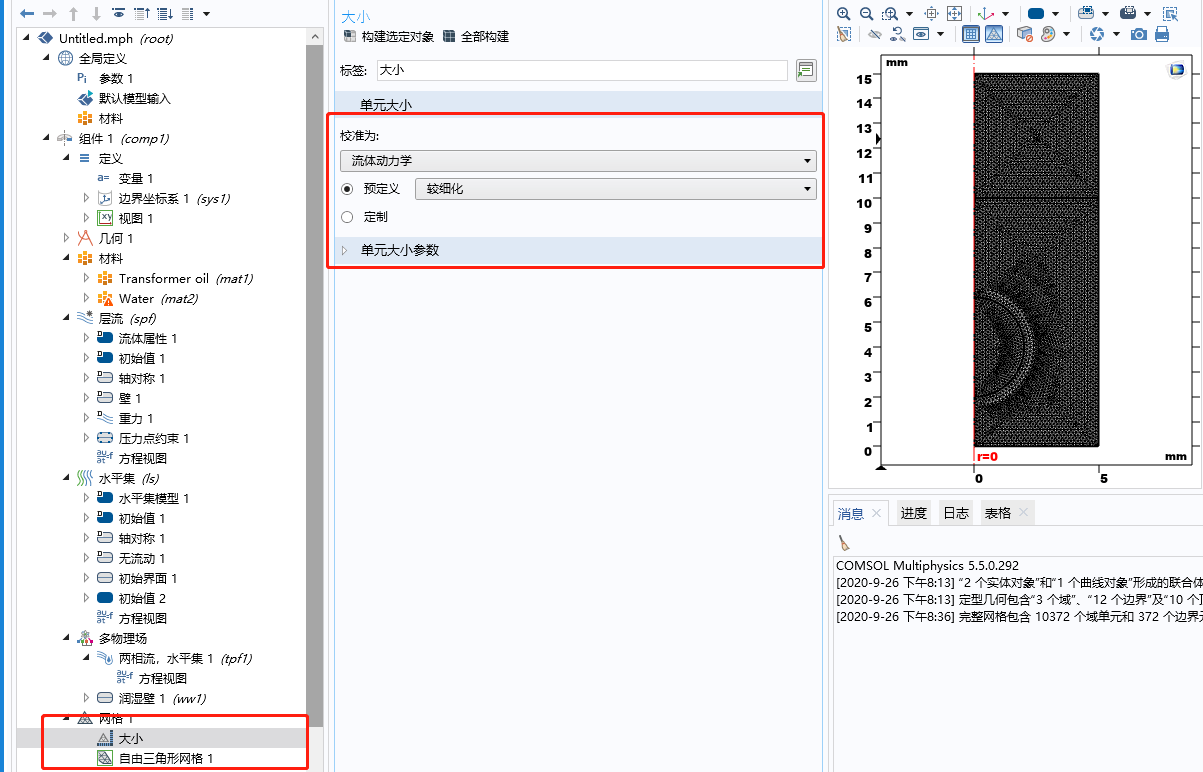Select the 预定义 radio button
This screenshot has height=772, width=1203.
coord(347,189)
